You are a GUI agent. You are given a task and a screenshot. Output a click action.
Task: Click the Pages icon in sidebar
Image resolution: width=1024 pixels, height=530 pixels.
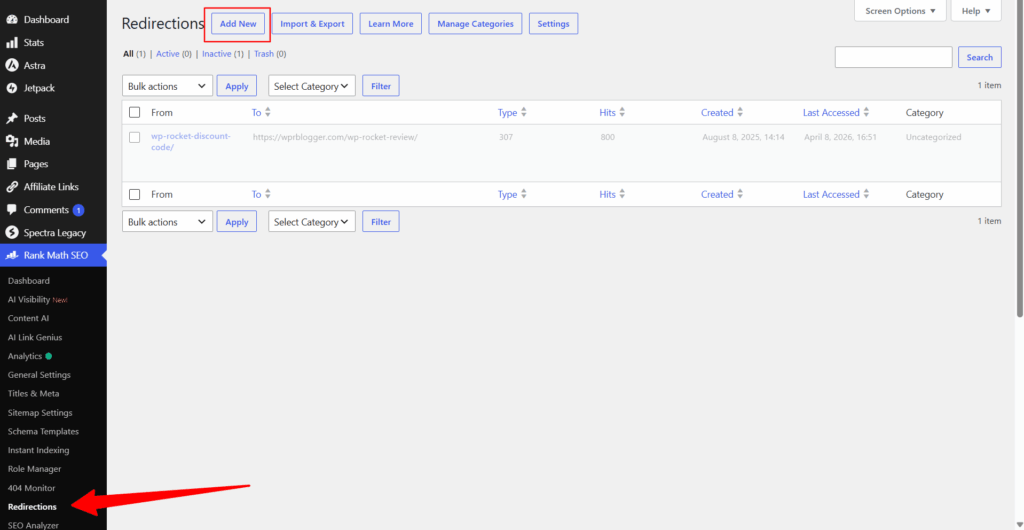tap(11, 164)
